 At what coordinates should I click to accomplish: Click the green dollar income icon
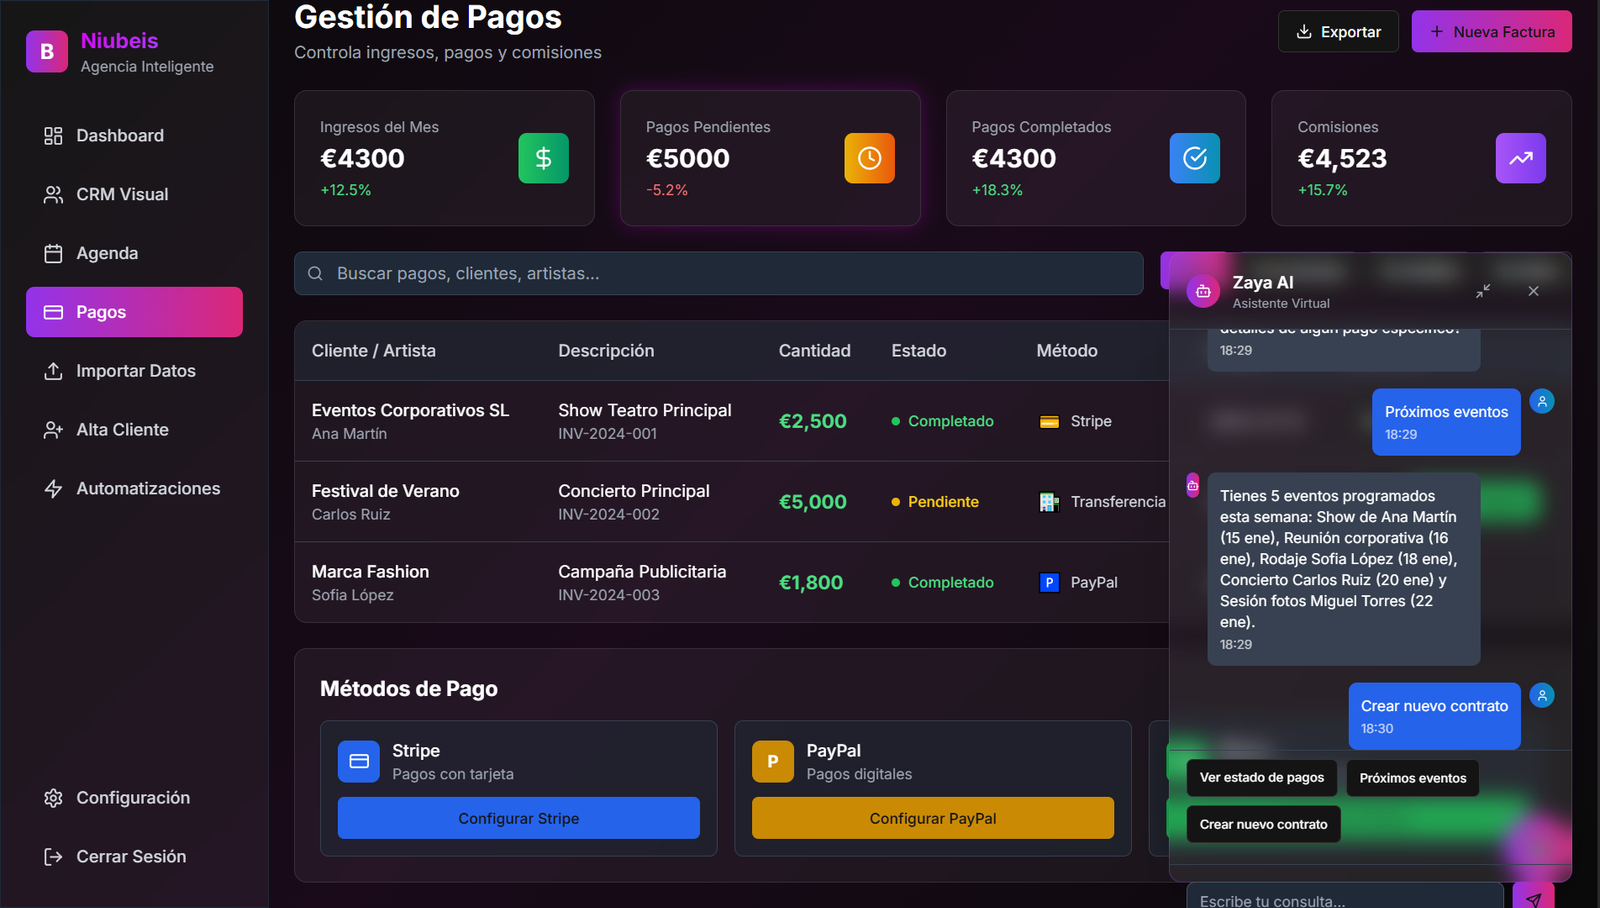point(543,158)
